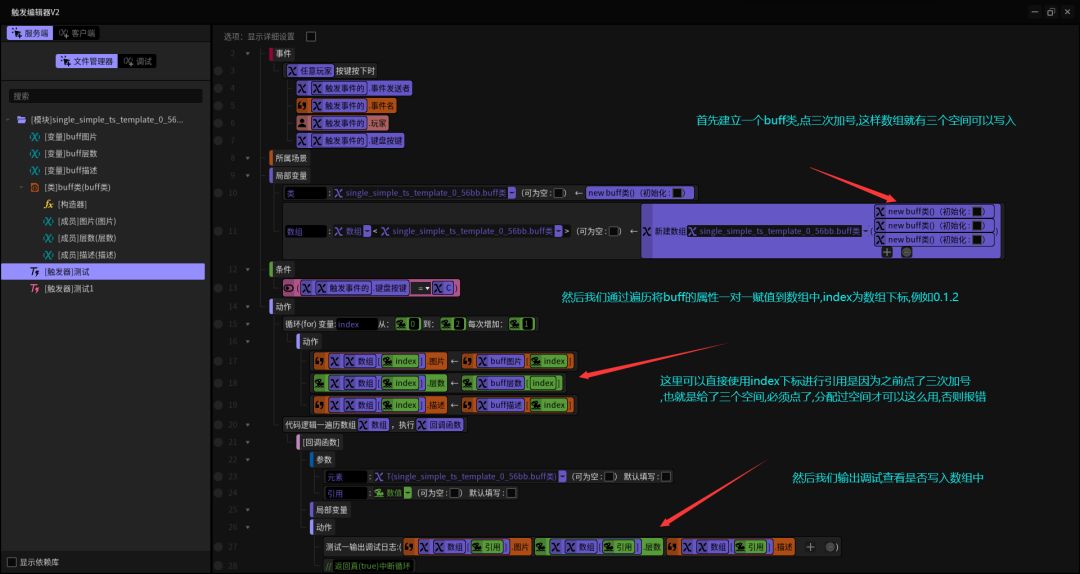The width and height of the screenshot is (1080, 574).
Task: Open the type dropdown for variable 类
Action: [x=512, y=194]
